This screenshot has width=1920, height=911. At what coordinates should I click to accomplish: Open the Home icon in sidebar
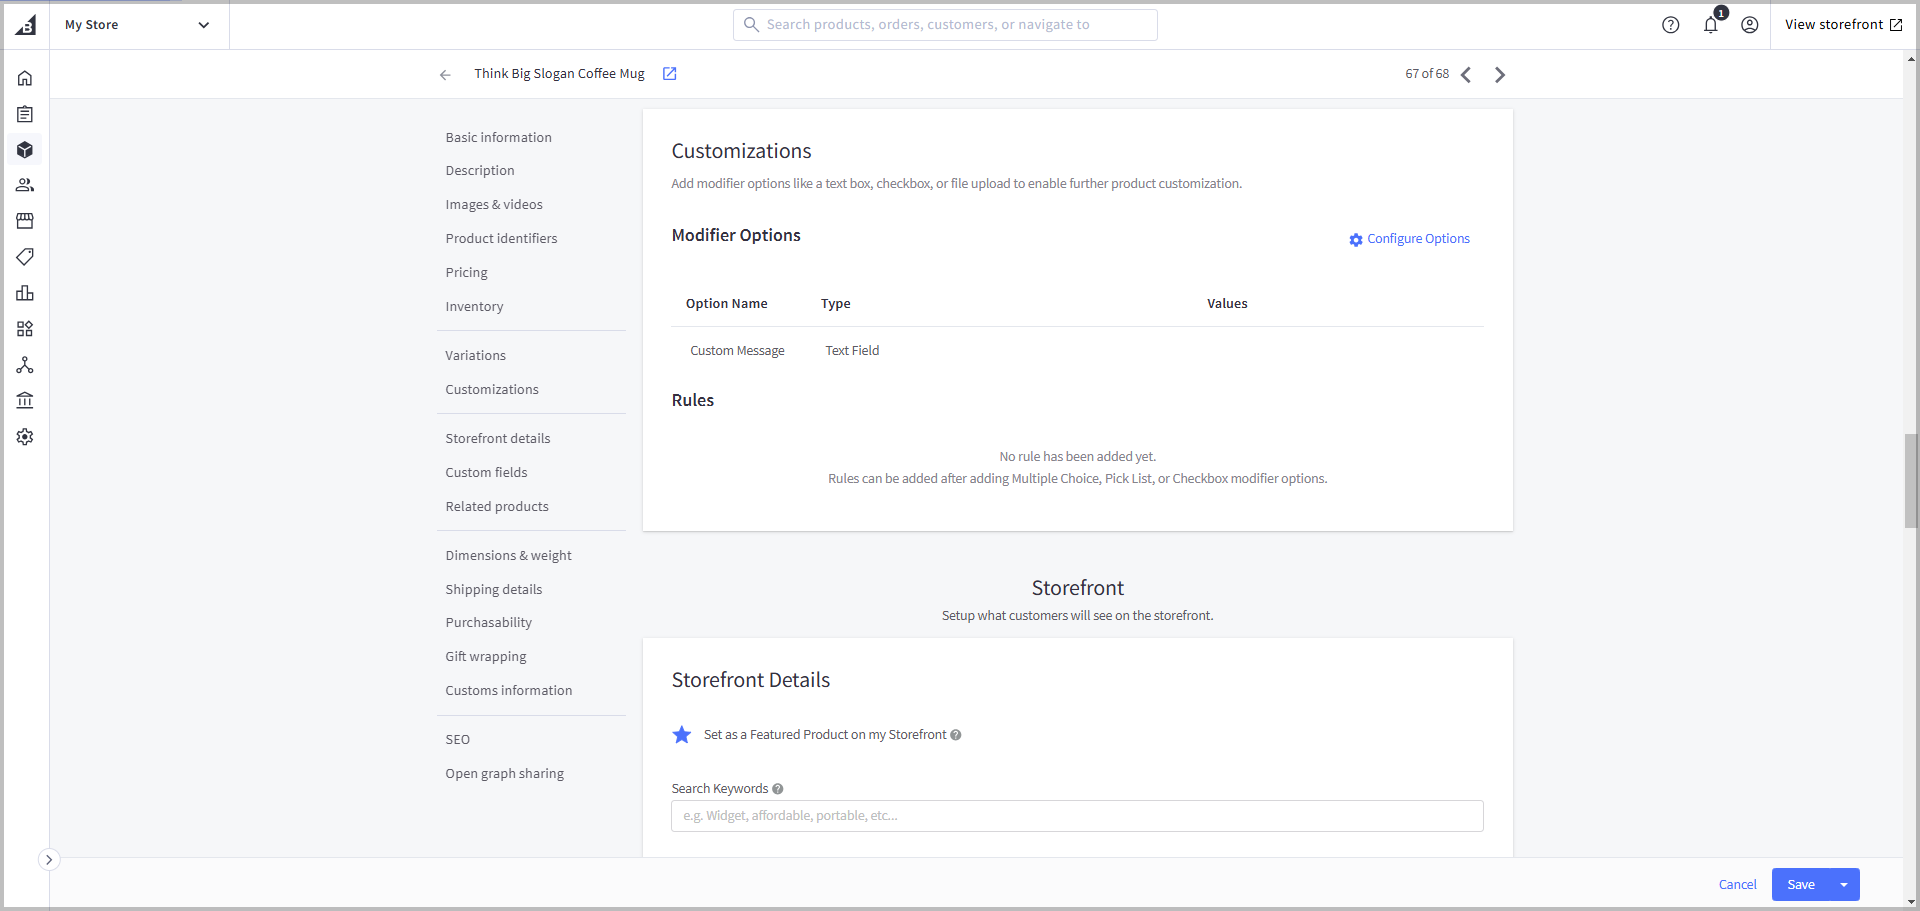coord(25,78)
